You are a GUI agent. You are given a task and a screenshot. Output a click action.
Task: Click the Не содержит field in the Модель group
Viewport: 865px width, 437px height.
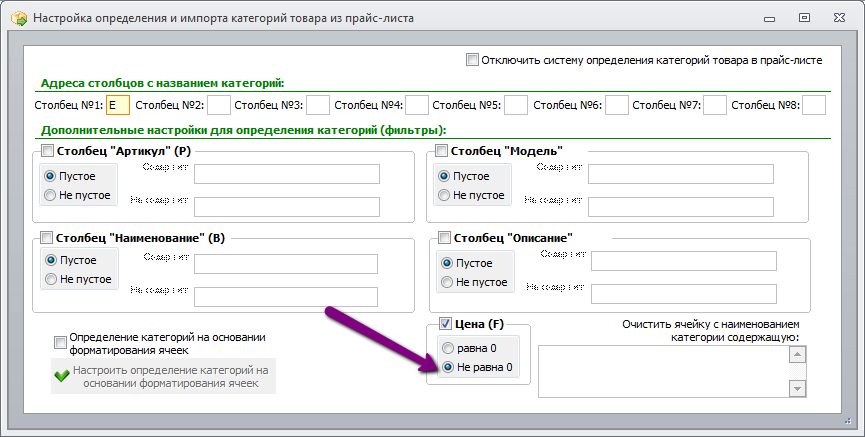[x=681, y=207]
